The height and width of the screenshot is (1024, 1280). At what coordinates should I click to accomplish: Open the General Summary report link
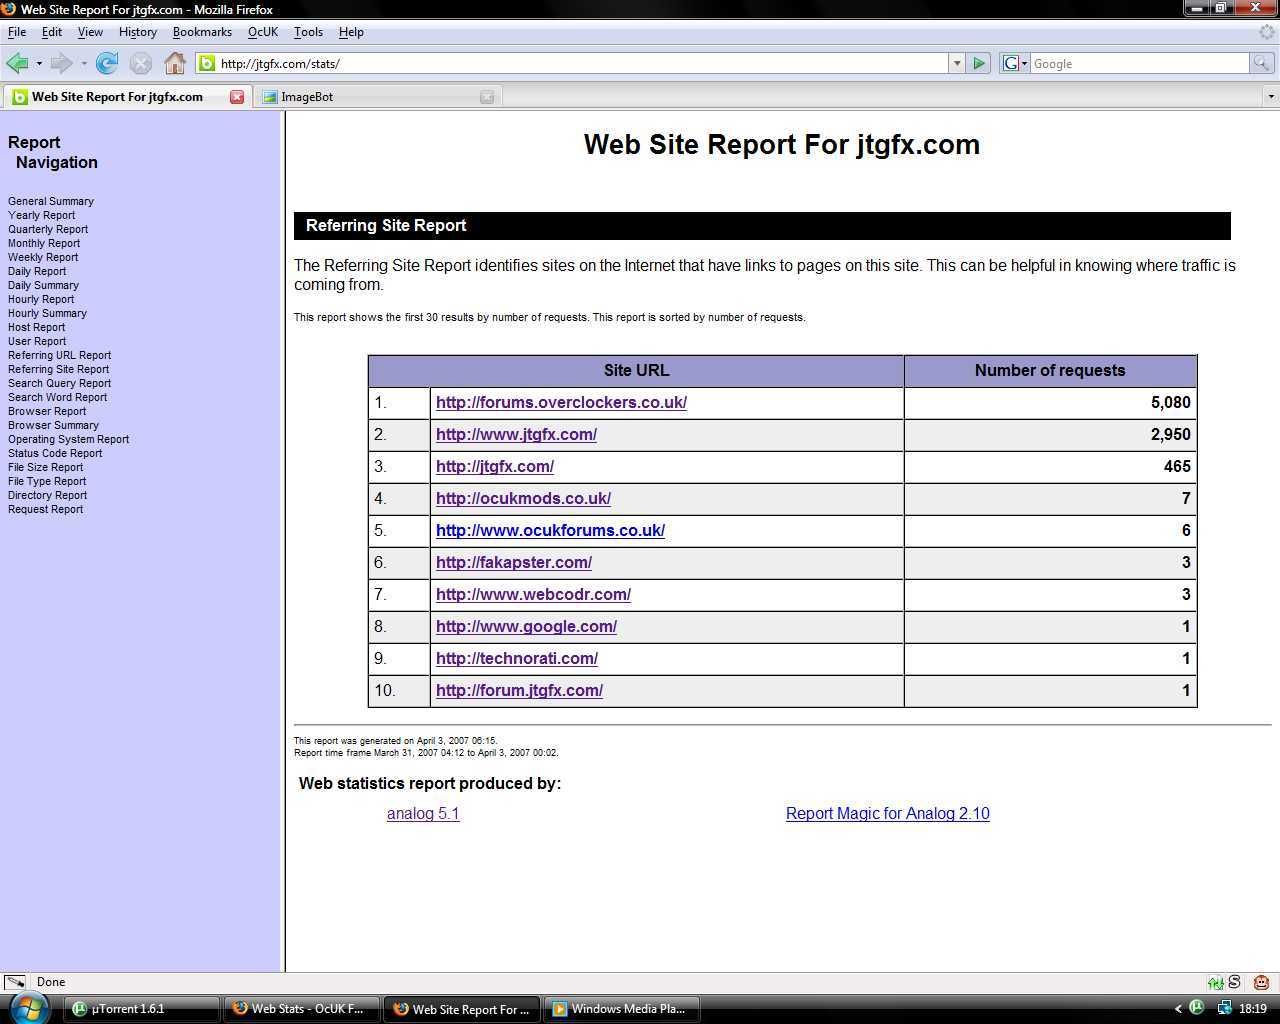(x=51, y=201)
